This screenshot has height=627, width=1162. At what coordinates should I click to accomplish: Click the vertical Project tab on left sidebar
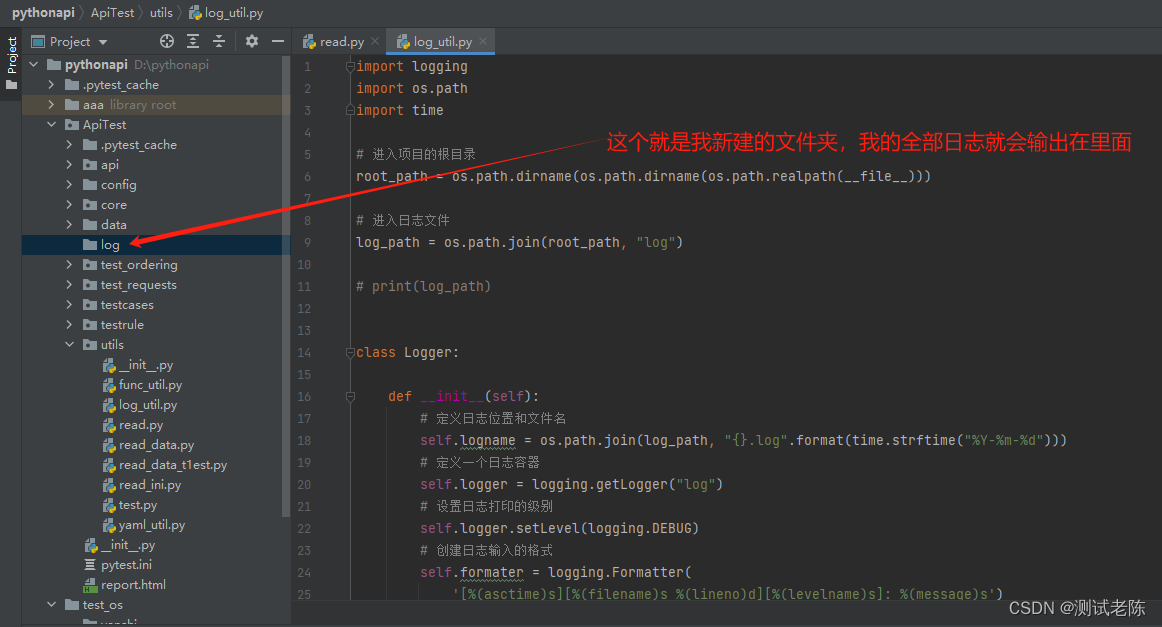tap(11, 64)
